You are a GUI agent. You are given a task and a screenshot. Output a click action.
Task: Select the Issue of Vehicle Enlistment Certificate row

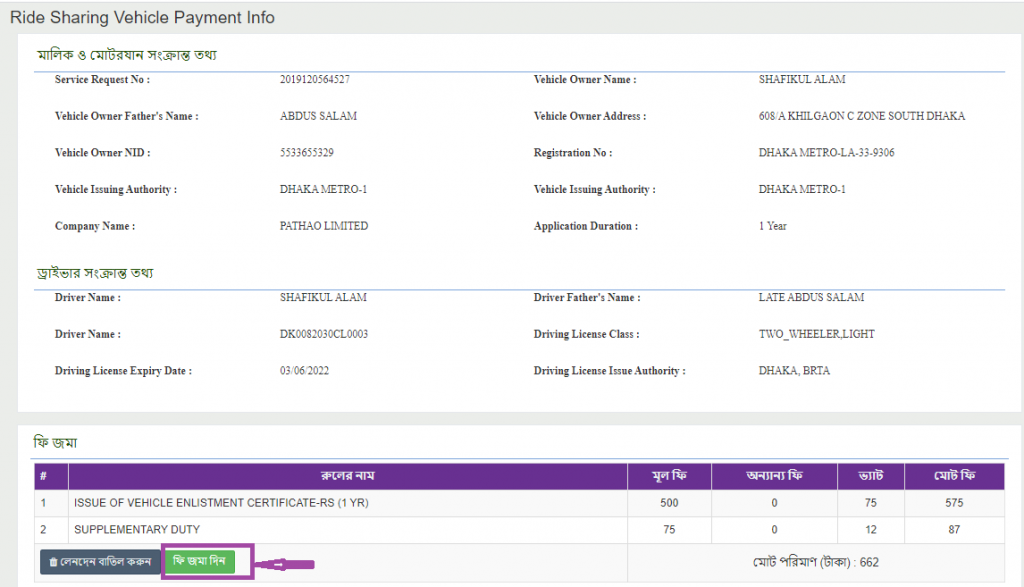pyautogui.click(x=221, y=503)
